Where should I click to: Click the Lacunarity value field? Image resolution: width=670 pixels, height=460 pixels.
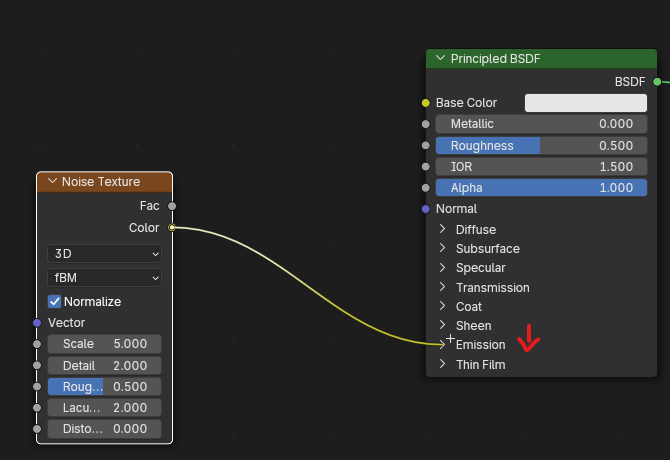[104, 407]
